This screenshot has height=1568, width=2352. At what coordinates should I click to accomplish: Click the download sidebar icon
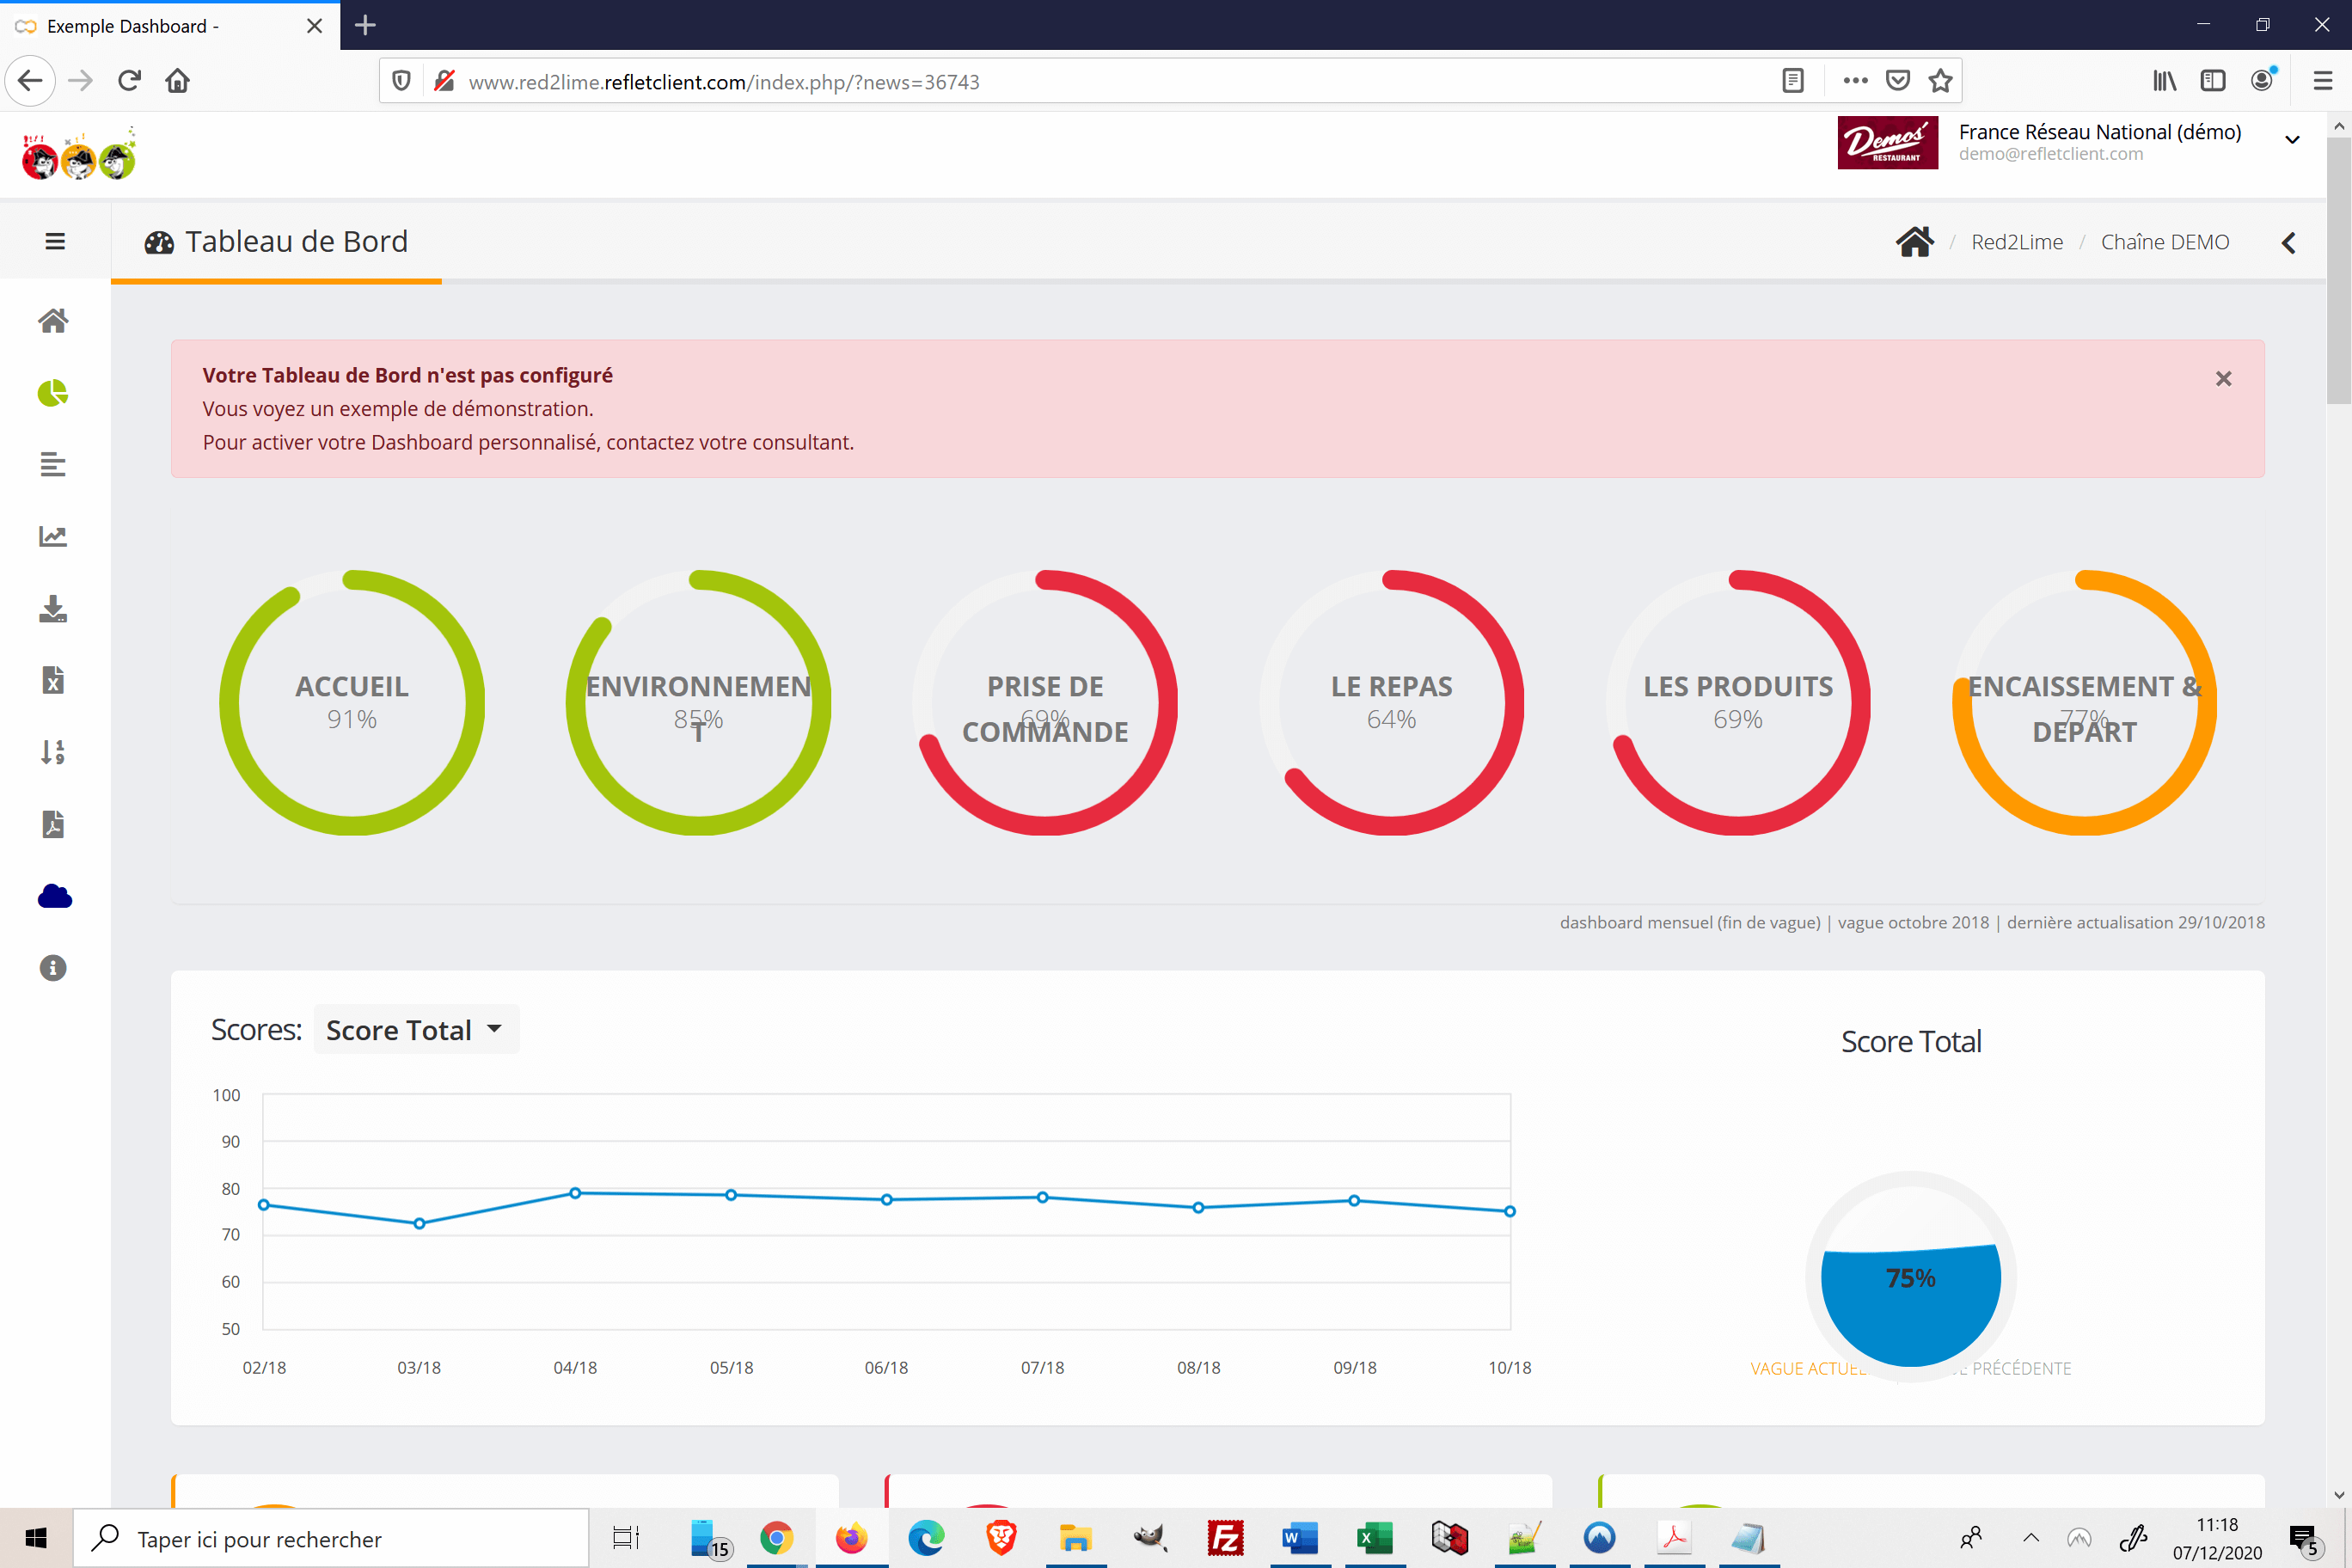53,609
